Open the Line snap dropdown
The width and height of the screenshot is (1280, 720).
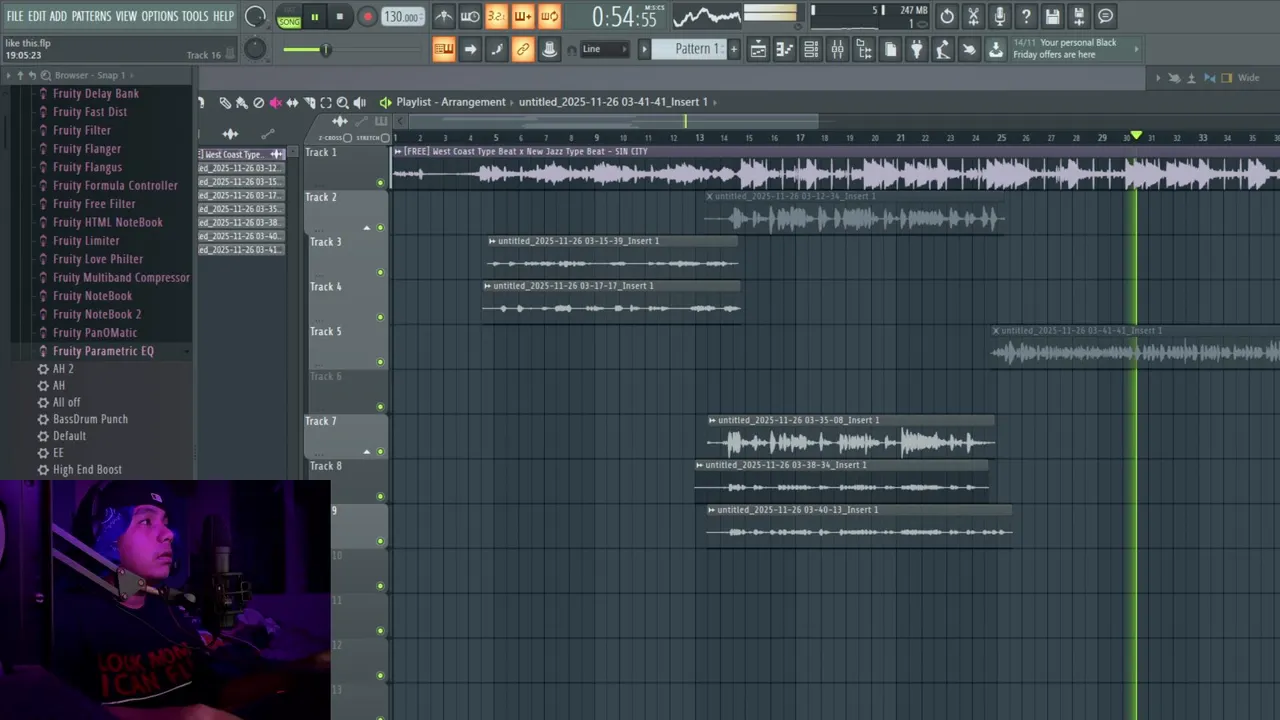tap(605, 49)
